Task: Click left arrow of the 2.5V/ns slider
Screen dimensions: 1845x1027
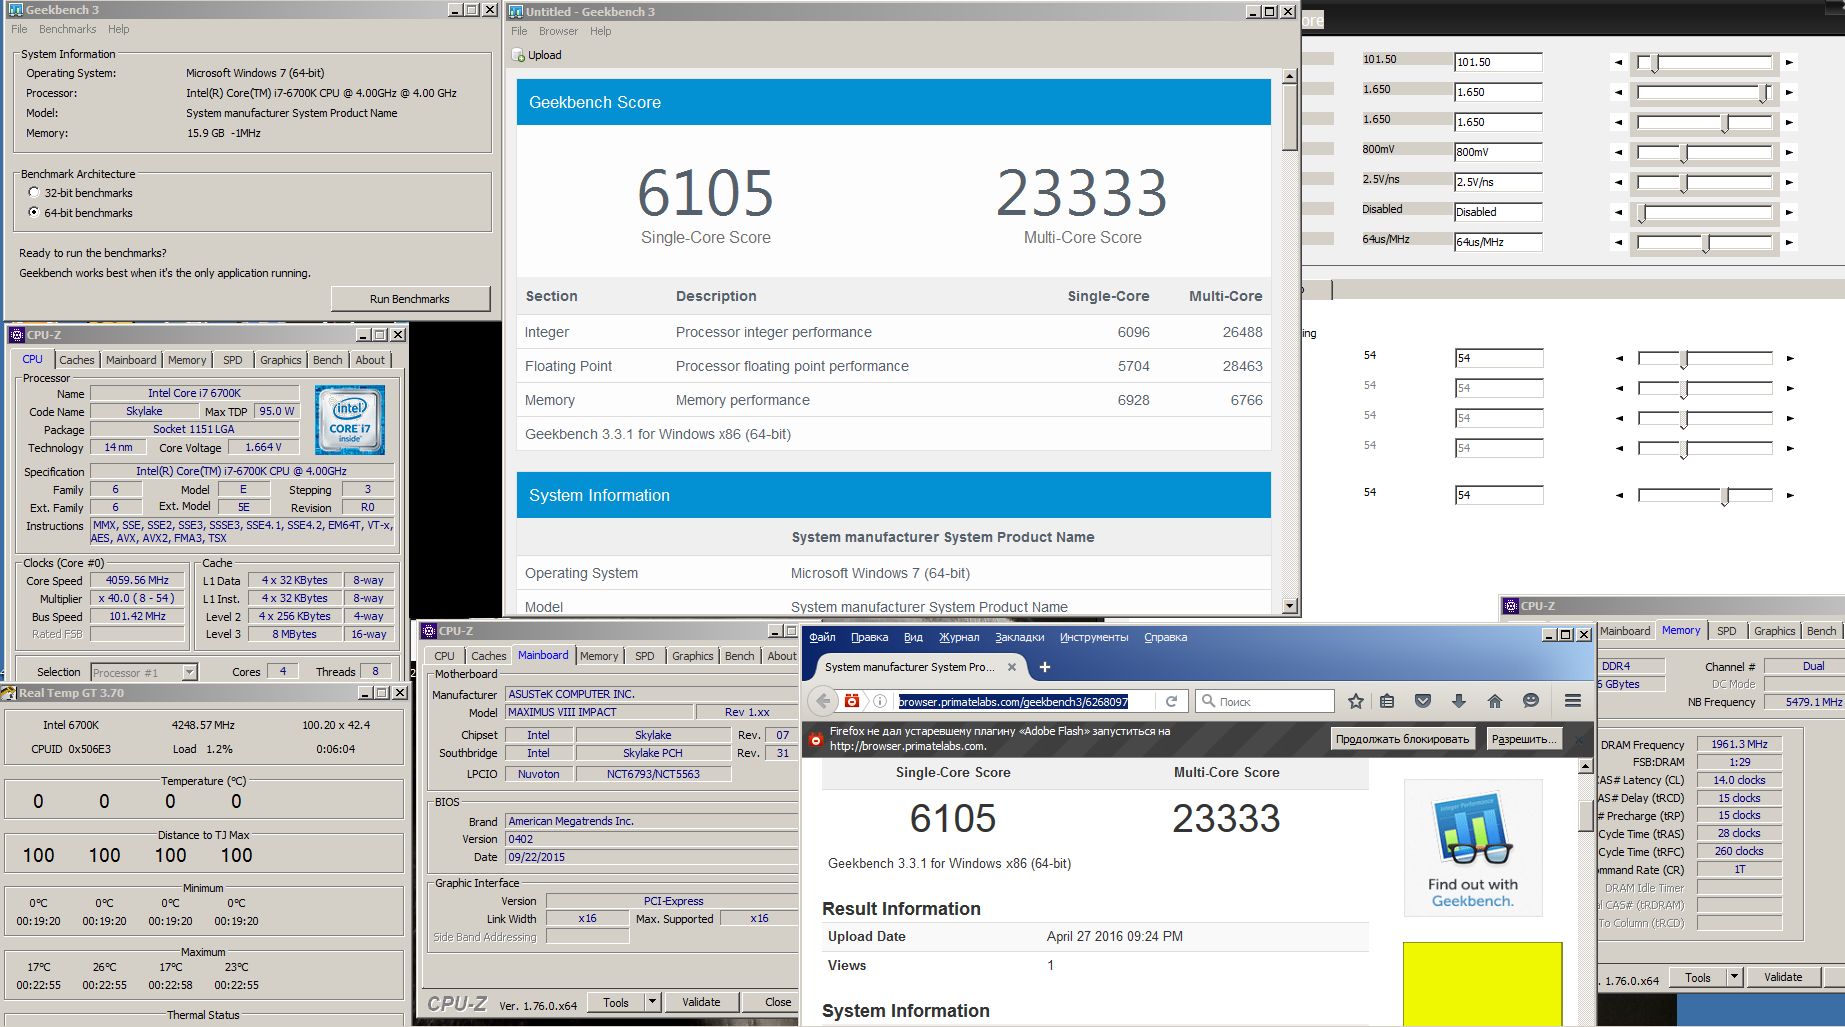Action: click(x=1618, y=182)
